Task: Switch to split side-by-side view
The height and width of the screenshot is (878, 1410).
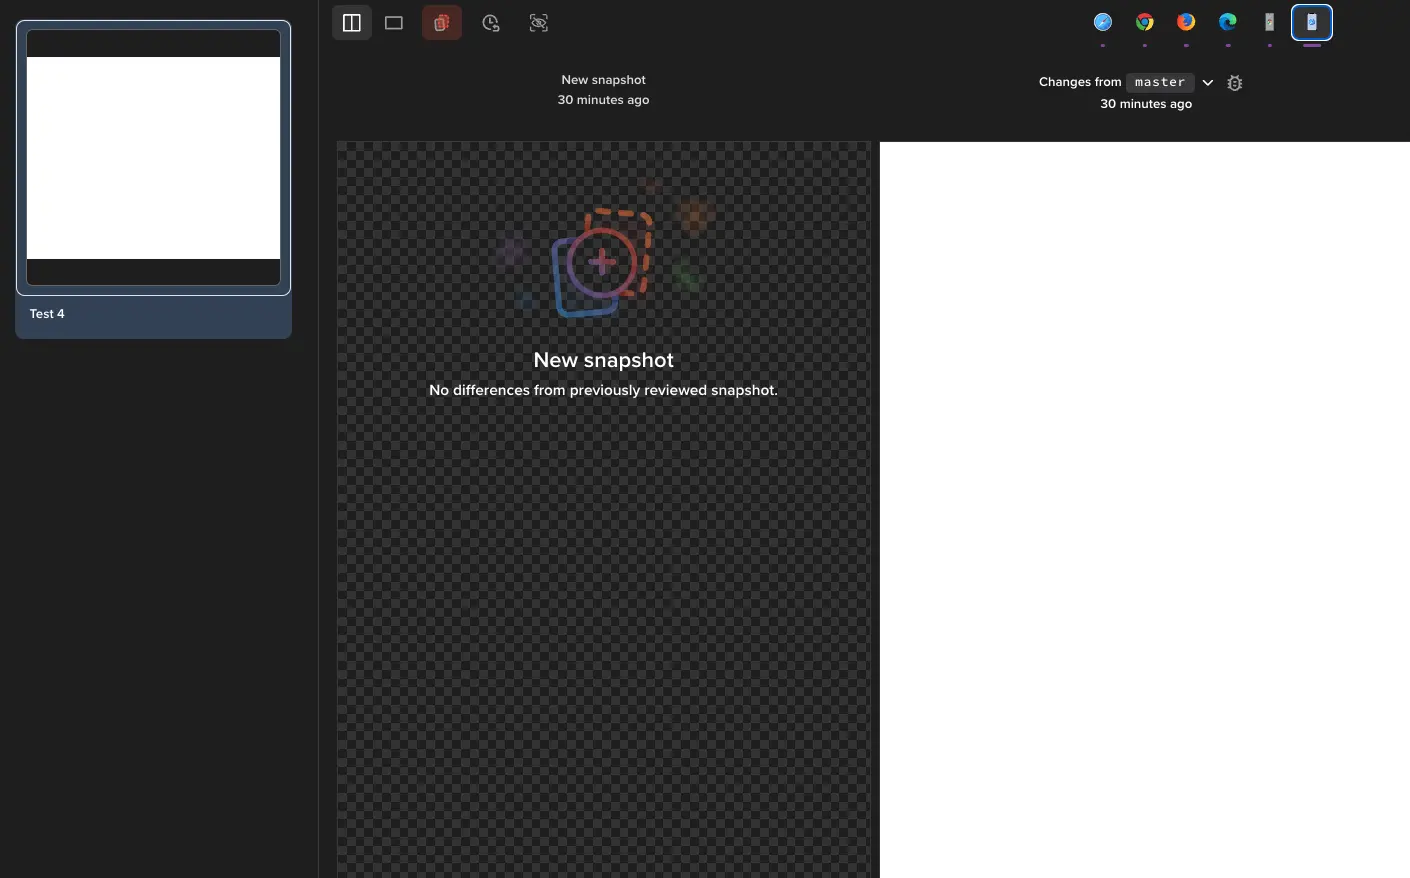Action: coord(352,23)
